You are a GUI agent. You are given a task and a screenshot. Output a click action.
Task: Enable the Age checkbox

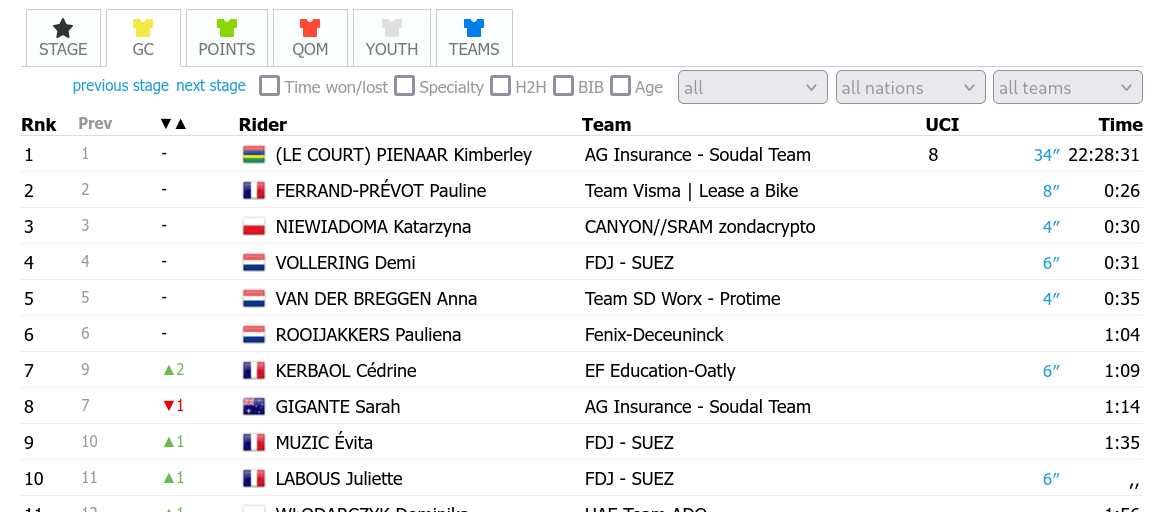(x=620, y=86)
